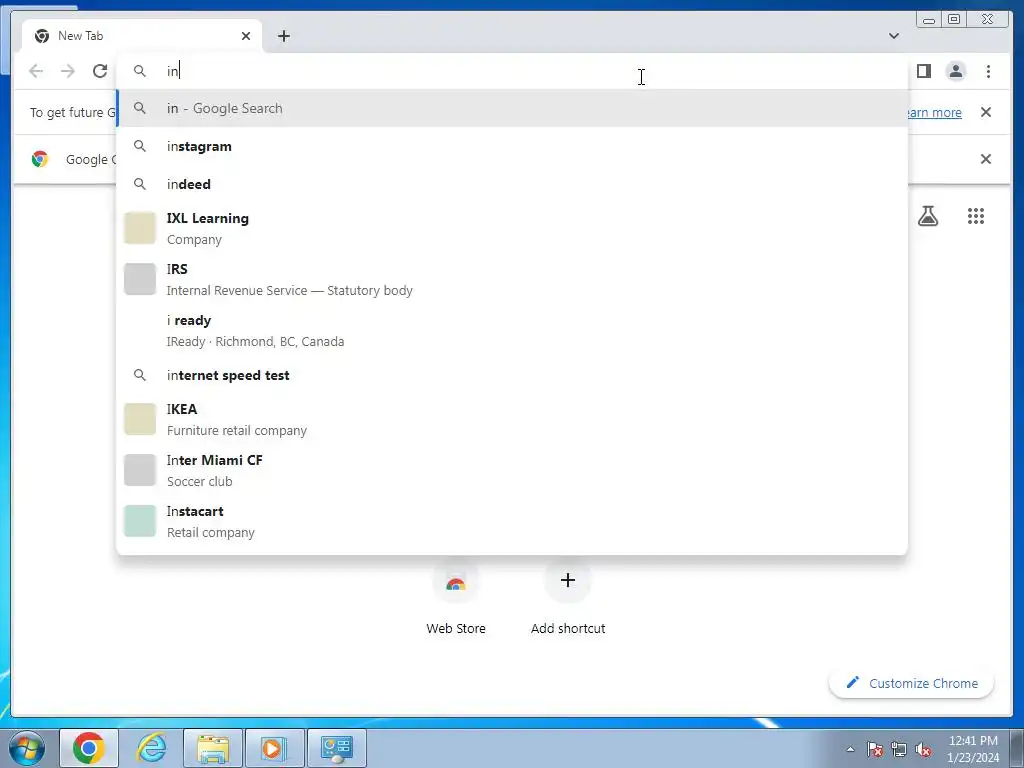This screenshot has width=1024, height=768.
Task: Click the IXL Learning thumbnail image
Action: 140,228
